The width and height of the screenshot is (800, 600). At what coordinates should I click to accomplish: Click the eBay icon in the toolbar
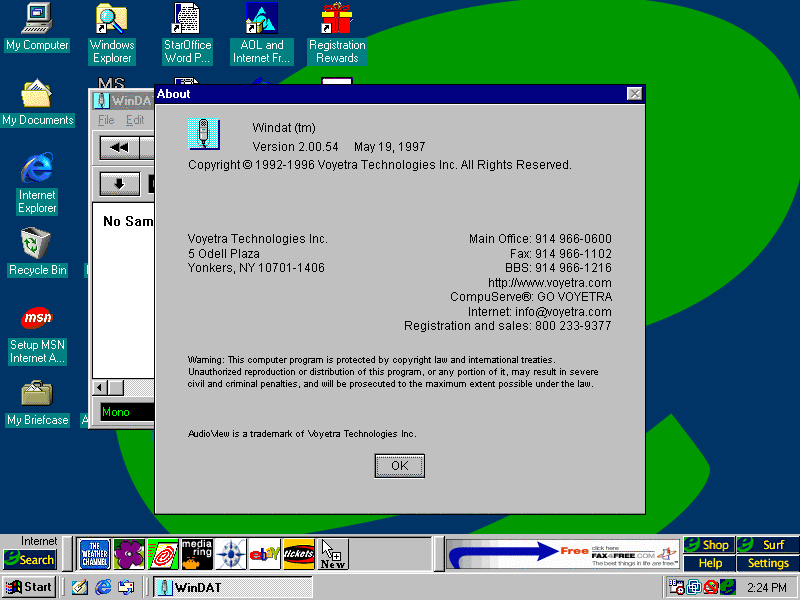(x=264, y=554)
